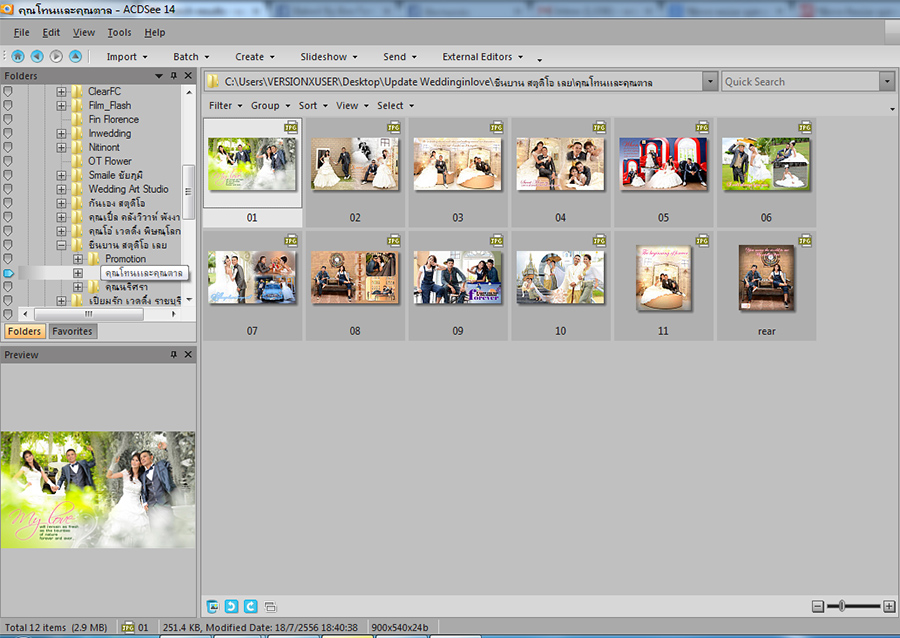Open the File menu

21,33
